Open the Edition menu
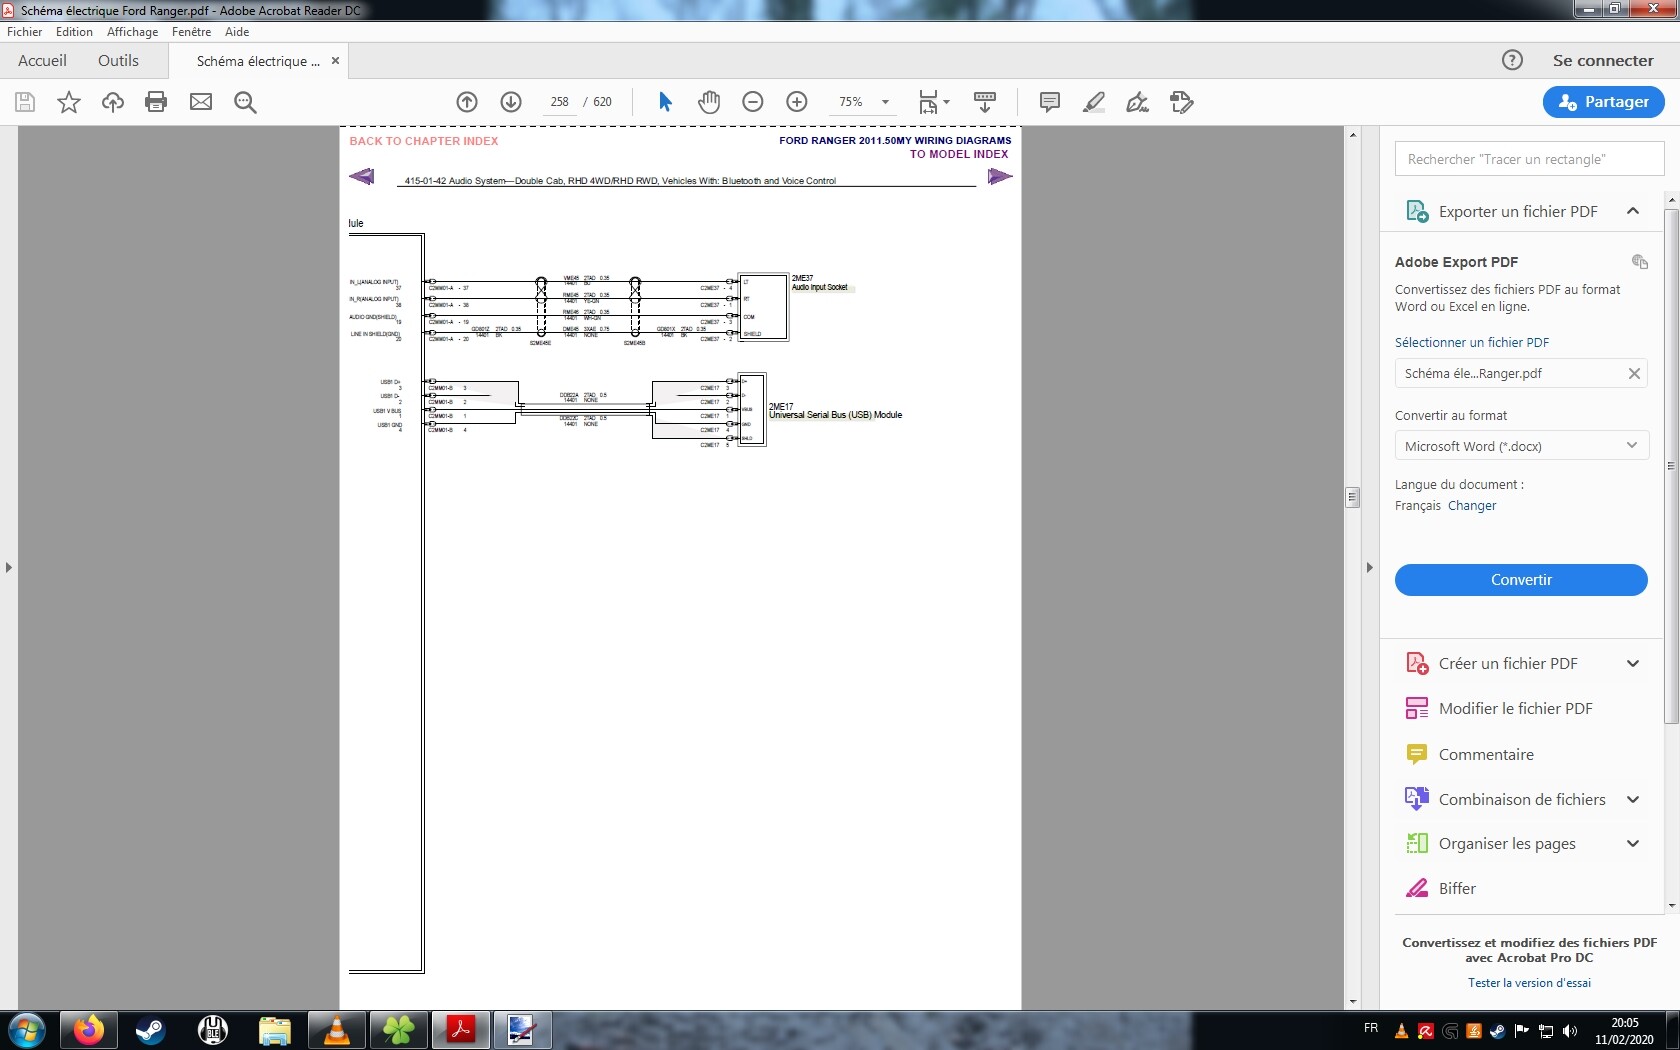 click(74, 32)
